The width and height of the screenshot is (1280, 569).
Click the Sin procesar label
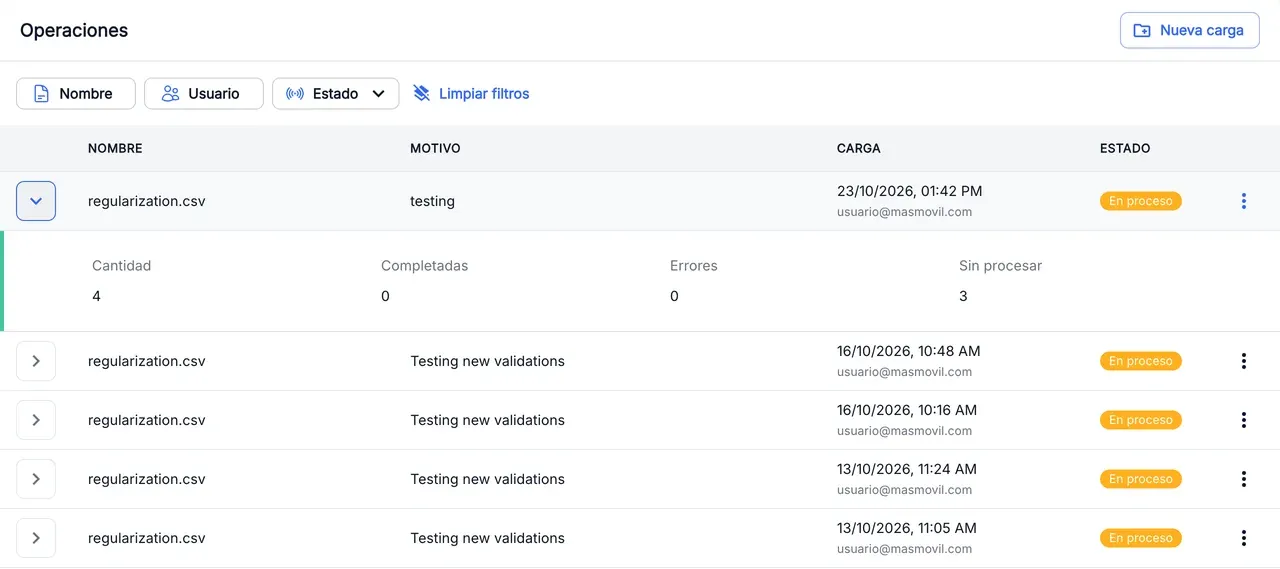click(1000, 266)
